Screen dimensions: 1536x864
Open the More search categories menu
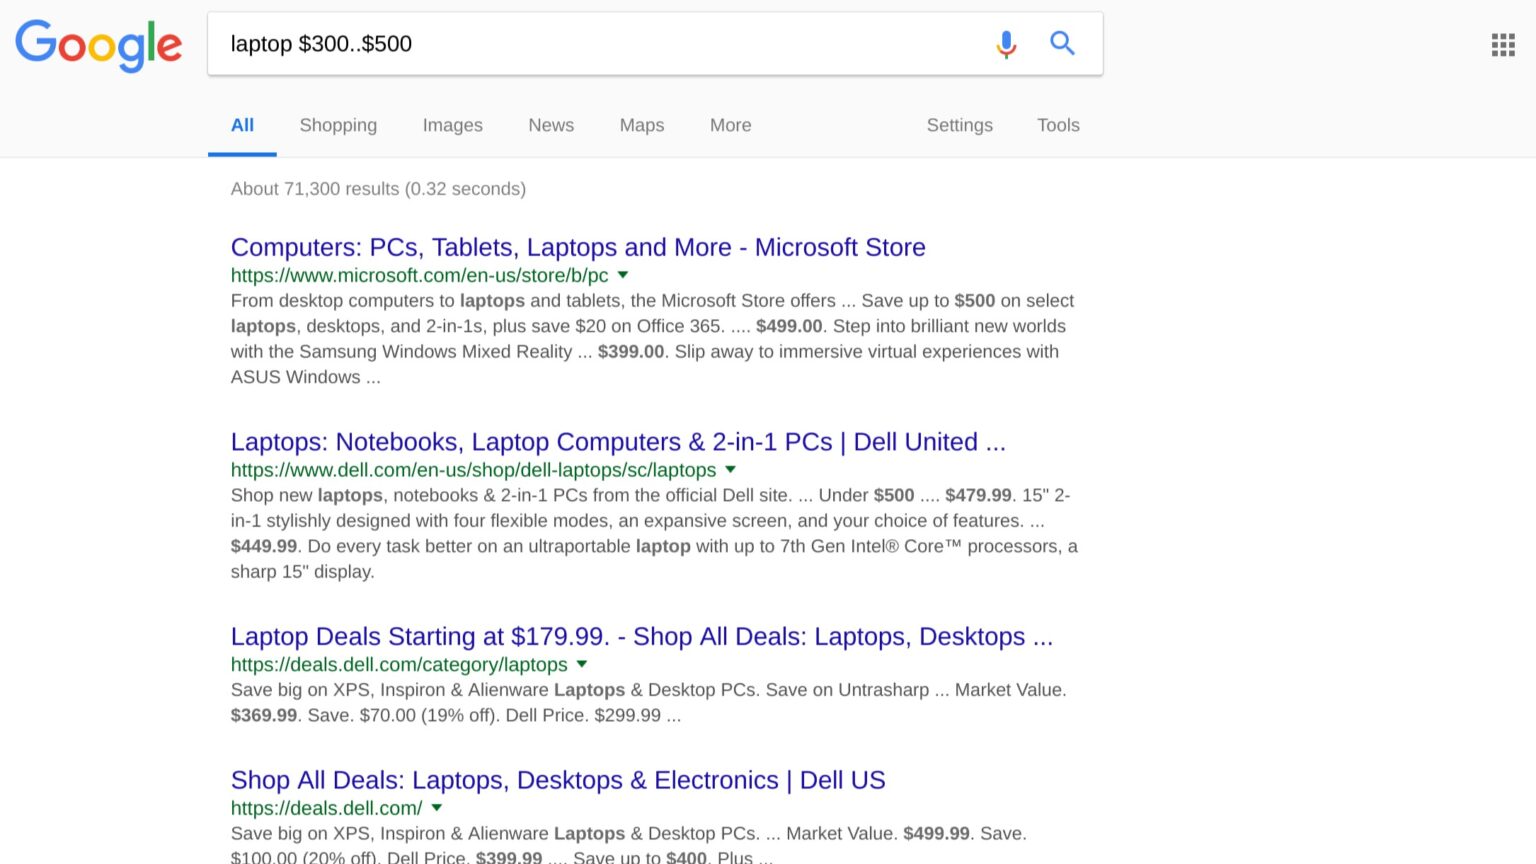[730, 125]
